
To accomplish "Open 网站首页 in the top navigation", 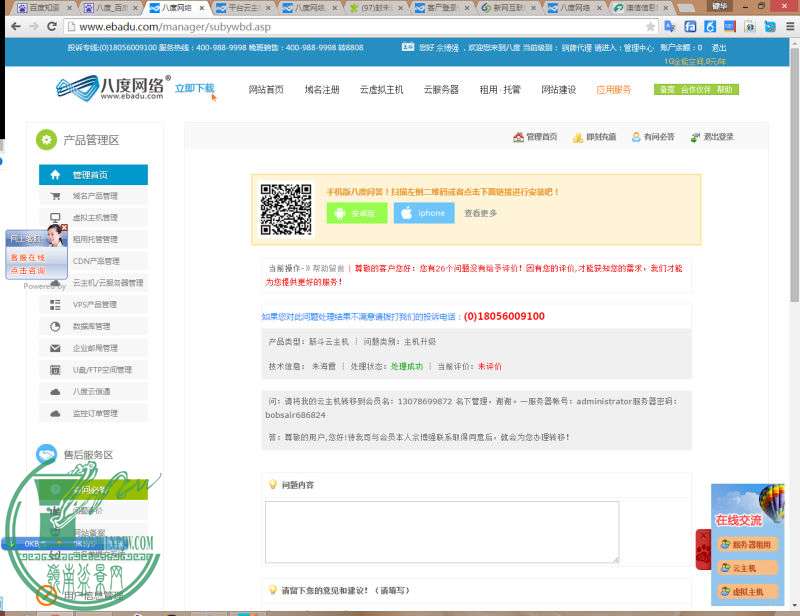I will click(x=266, y=90).
